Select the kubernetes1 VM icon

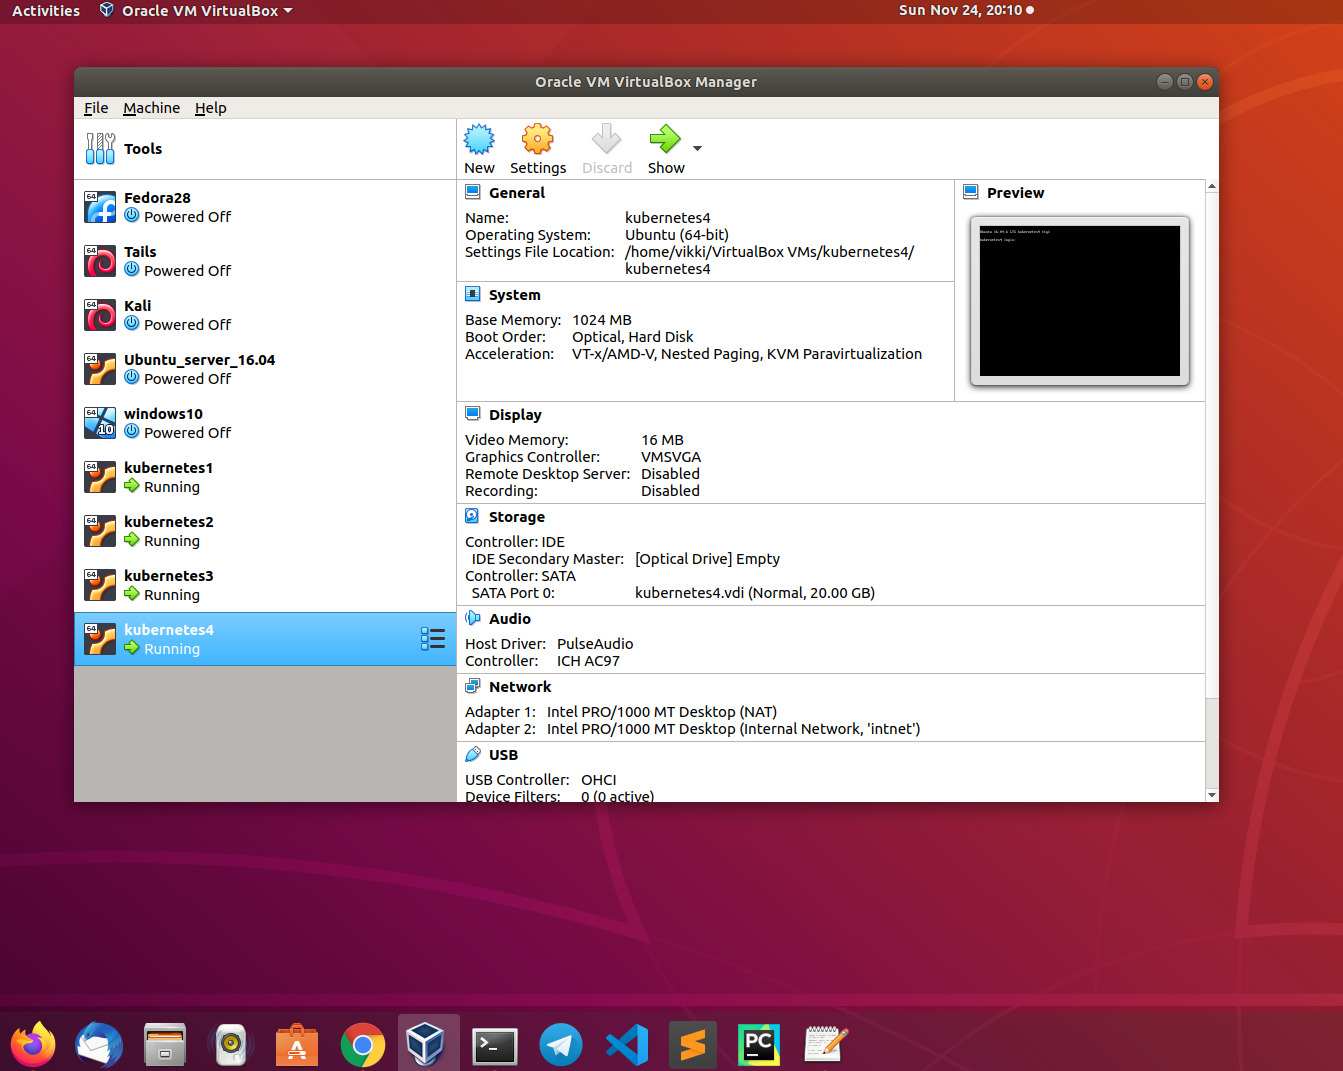coord(100,477)
